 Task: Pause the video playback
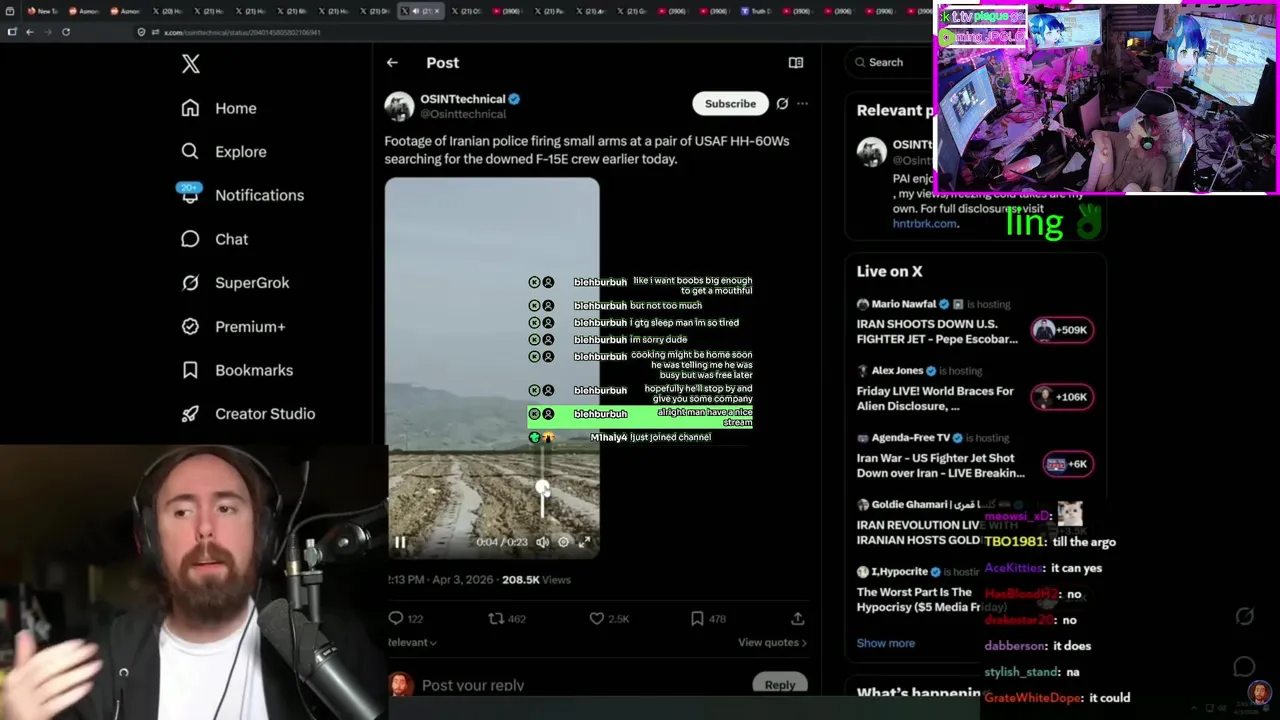(x=400, y=542)
